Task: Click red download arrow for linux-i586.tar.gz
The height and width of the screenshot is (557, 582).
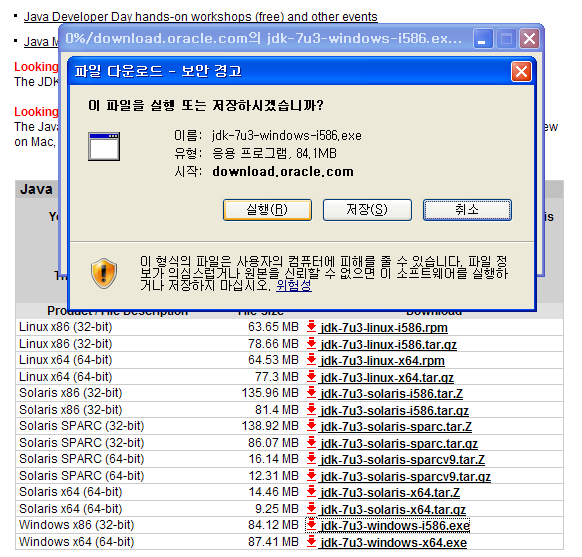Action: pyautogui.click(x=311, y=343)
